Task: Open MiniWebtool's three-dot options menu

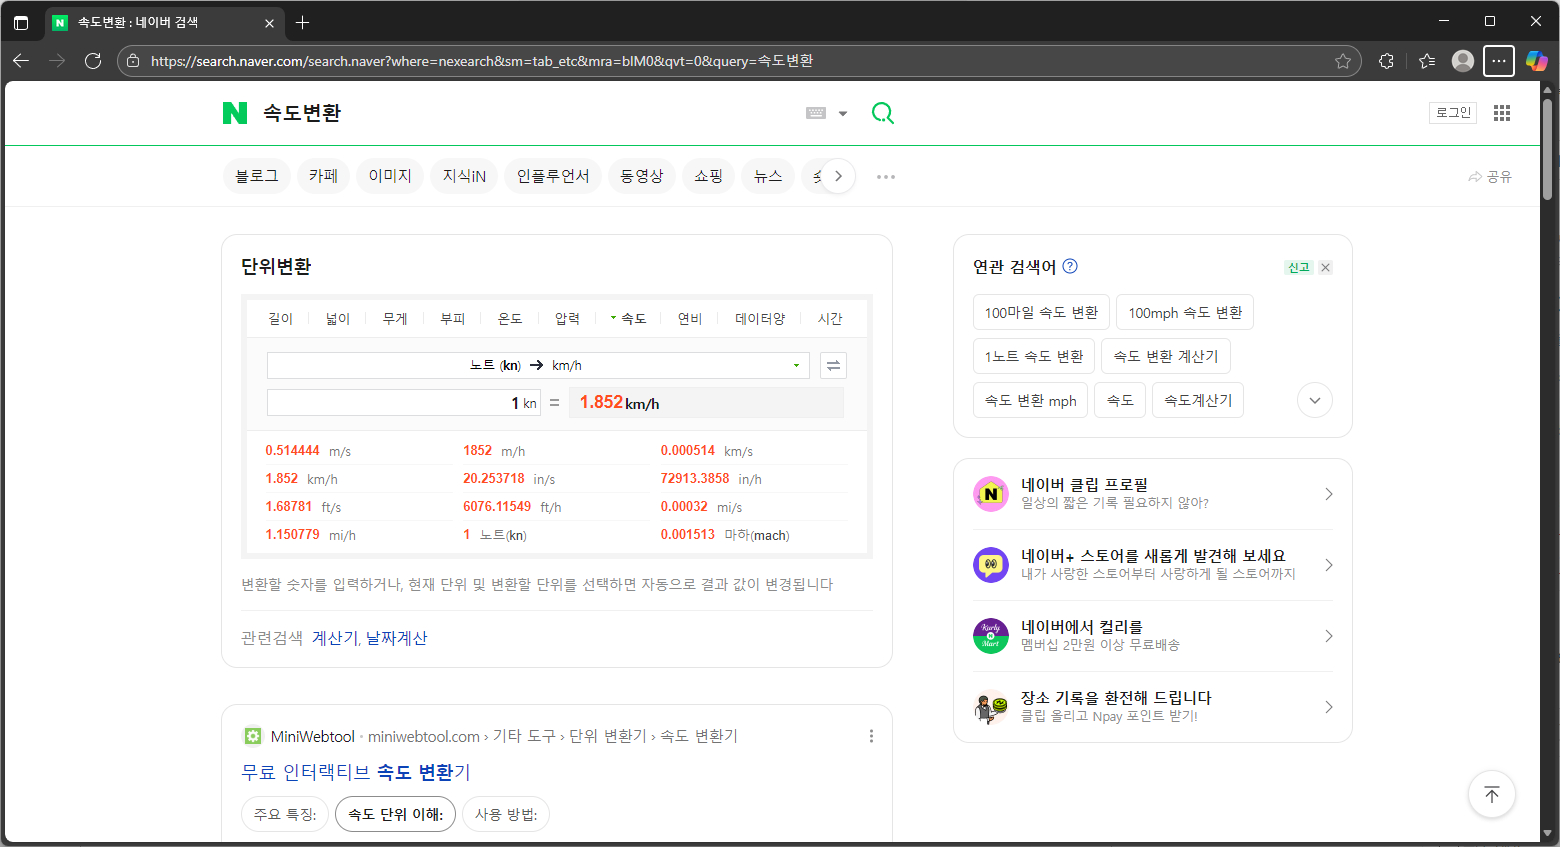Action: click(871, 736)
